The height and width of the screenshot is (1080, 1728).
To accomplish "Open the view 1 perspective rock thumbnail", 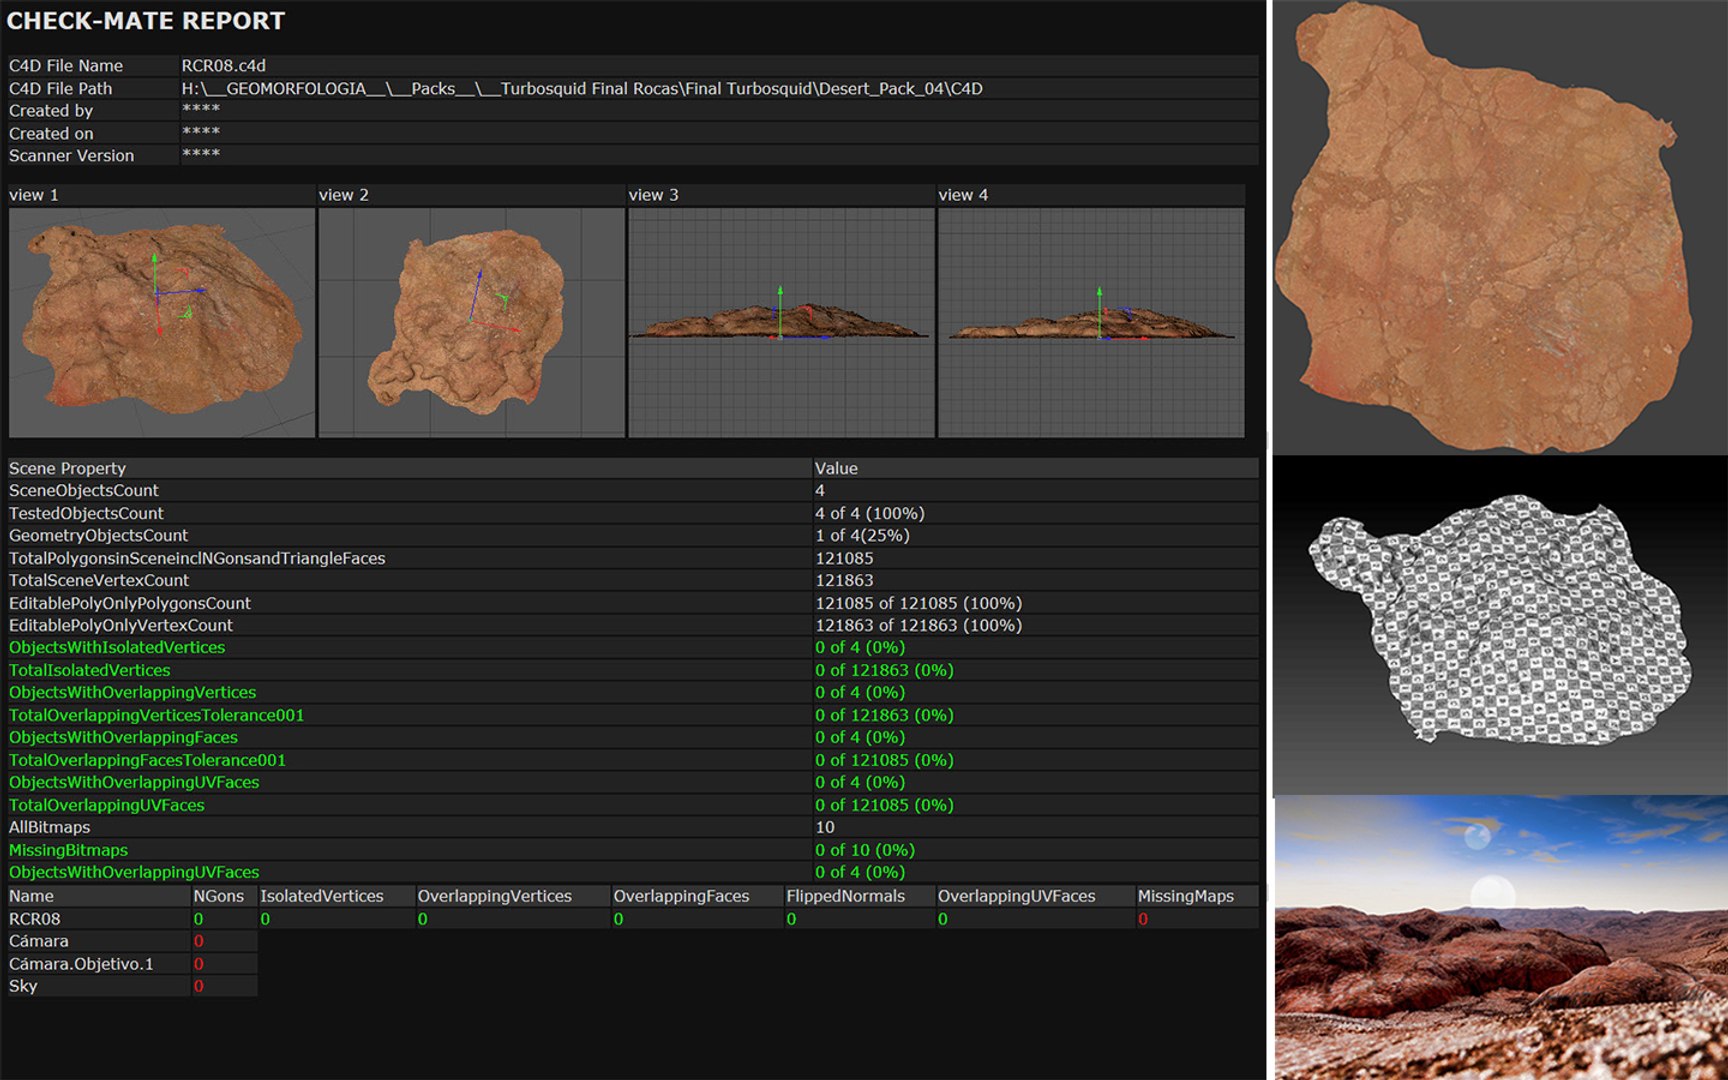I will pos(162,322).
